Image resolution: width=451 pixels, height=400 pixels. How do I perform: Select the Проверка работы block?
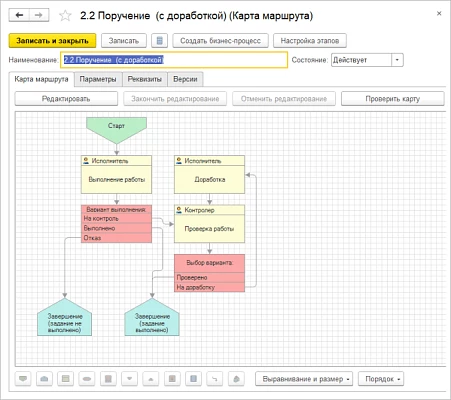[209, 224]
